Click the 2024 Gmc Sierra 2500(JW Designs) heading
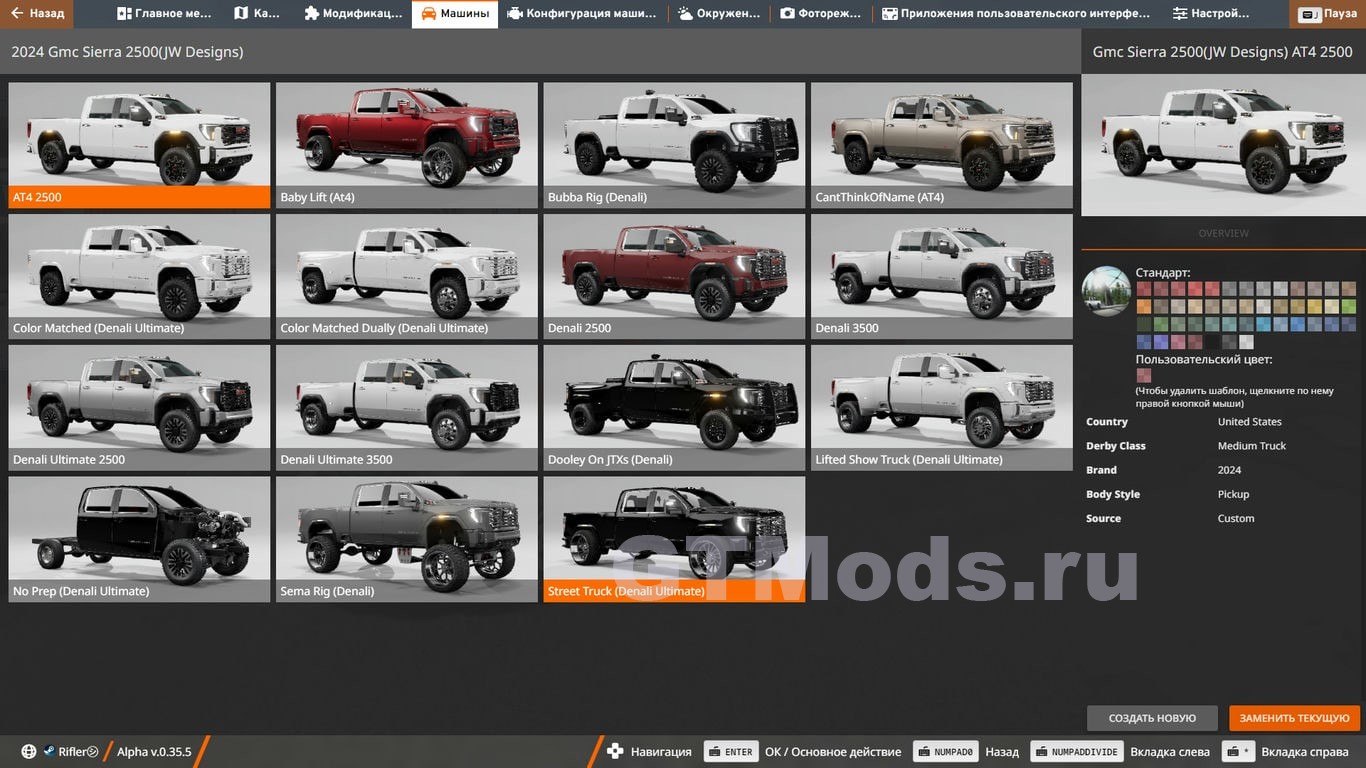1366x768 pixels. [127, 52]
